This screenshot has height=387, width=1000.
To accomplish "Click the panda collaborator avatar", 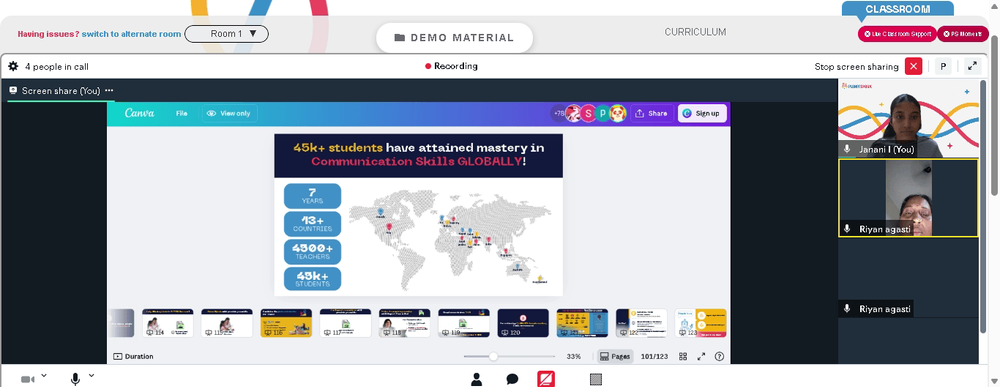I will point(617,113).
